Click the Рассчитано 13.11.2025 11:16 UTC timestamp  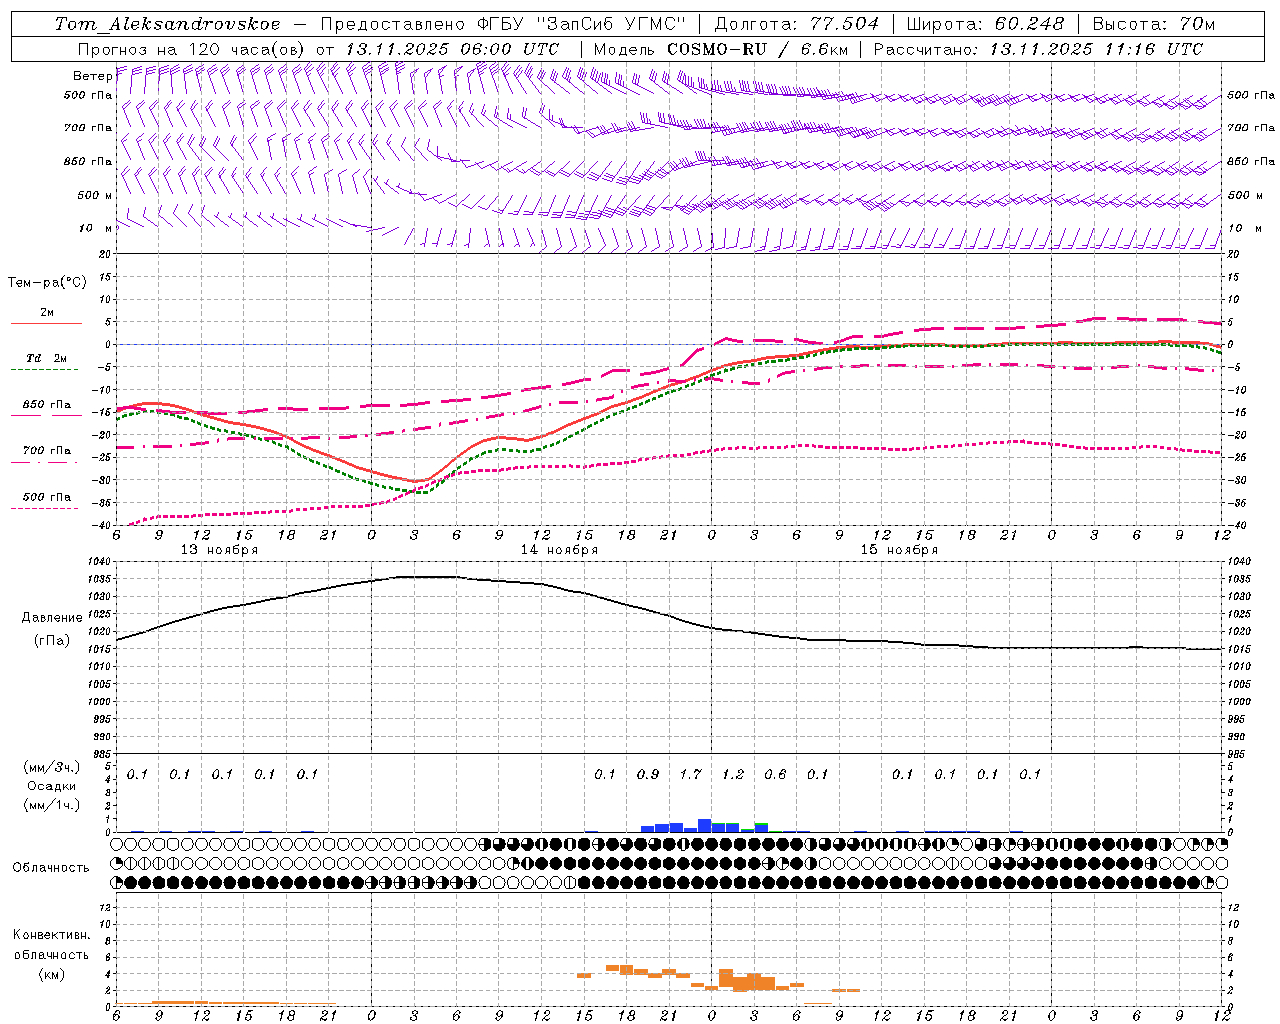tap(1038, 49)
